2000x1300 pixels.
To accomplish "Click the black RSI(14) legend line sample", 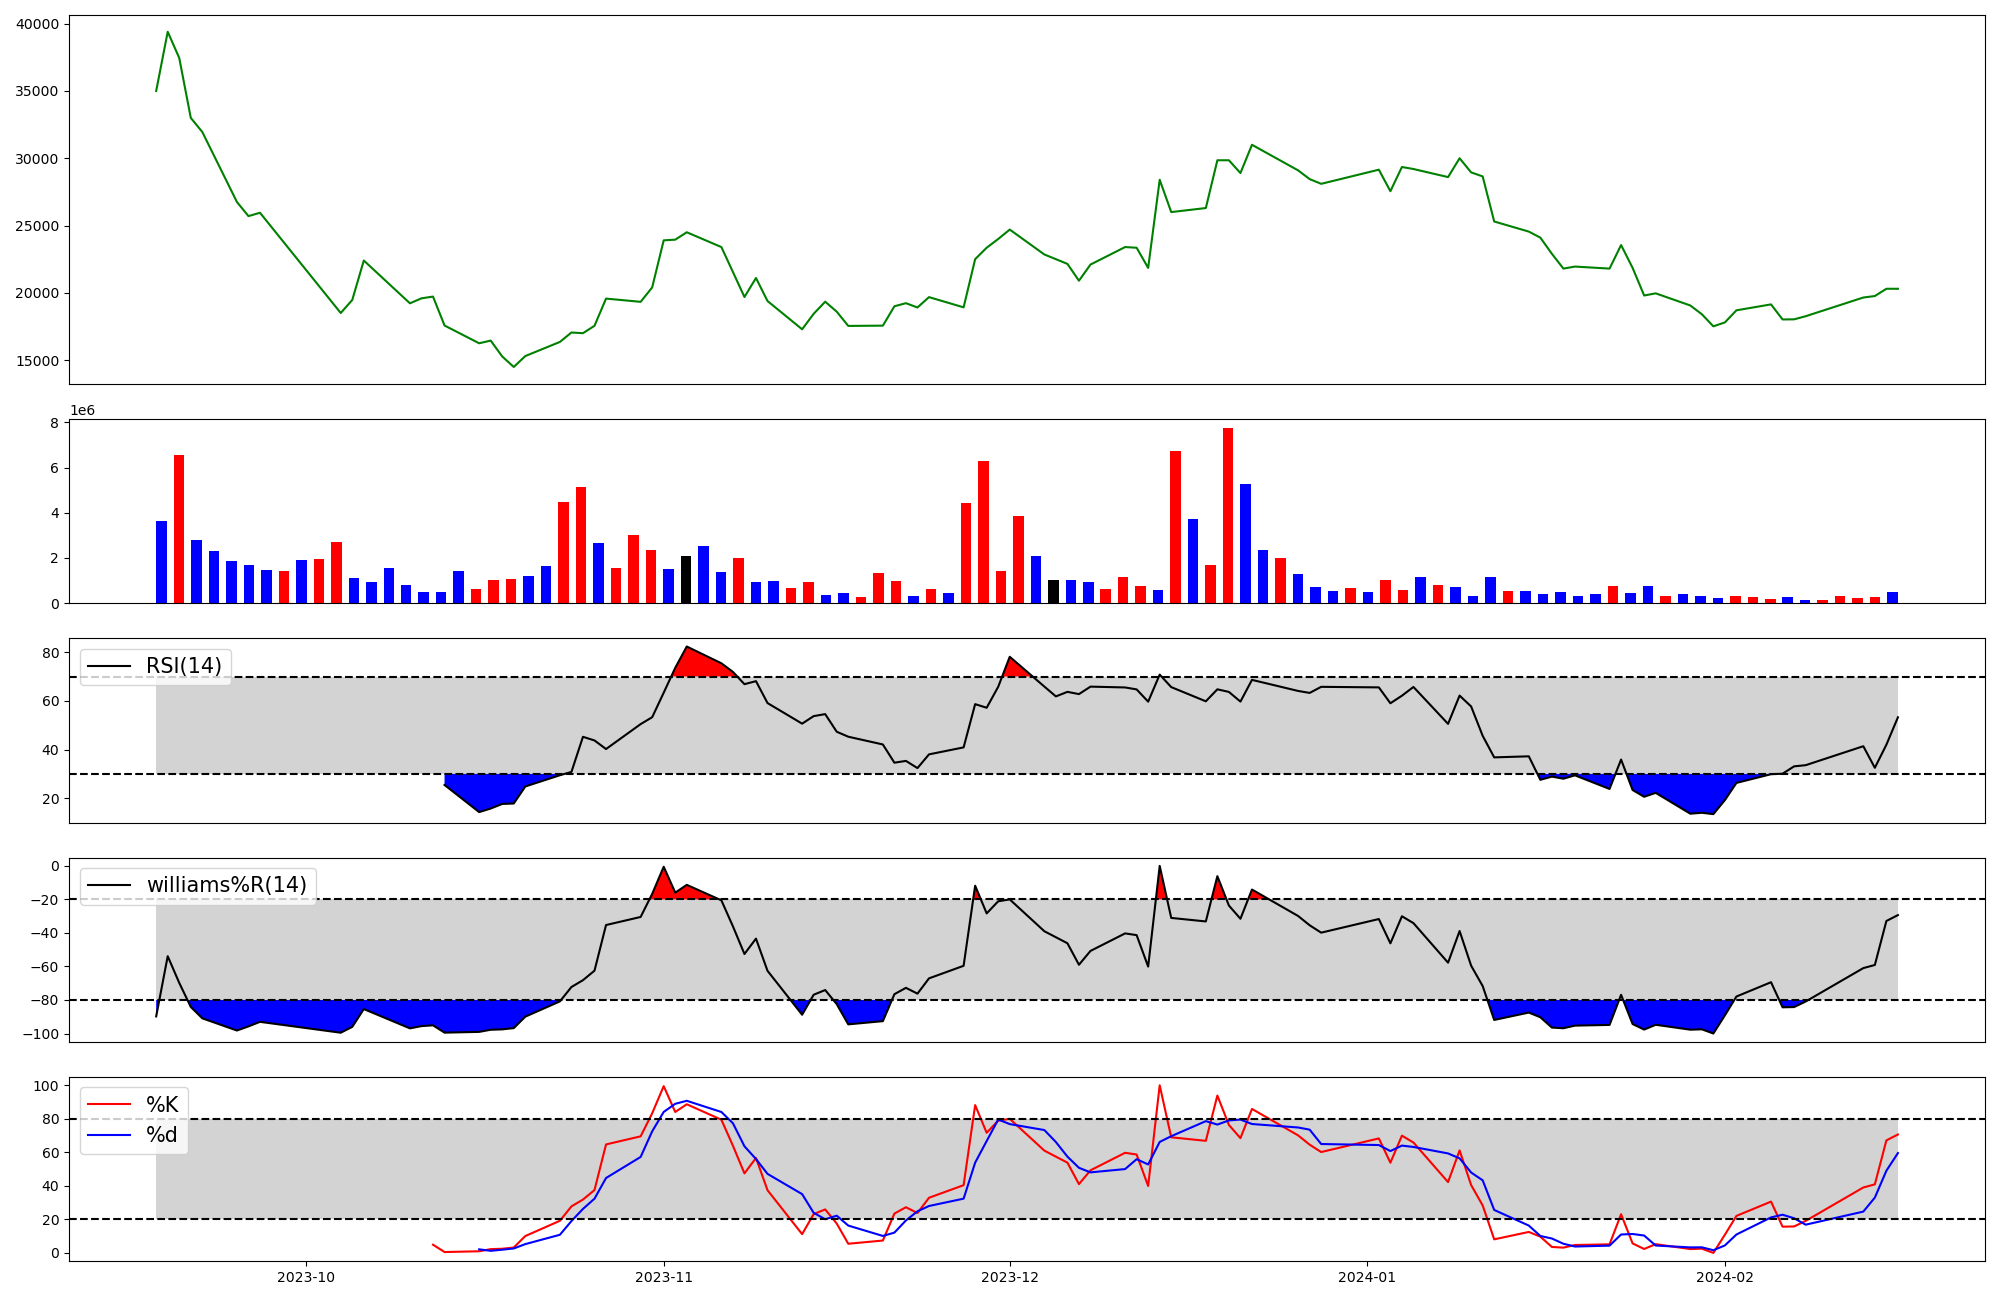I will click(109, 666).
